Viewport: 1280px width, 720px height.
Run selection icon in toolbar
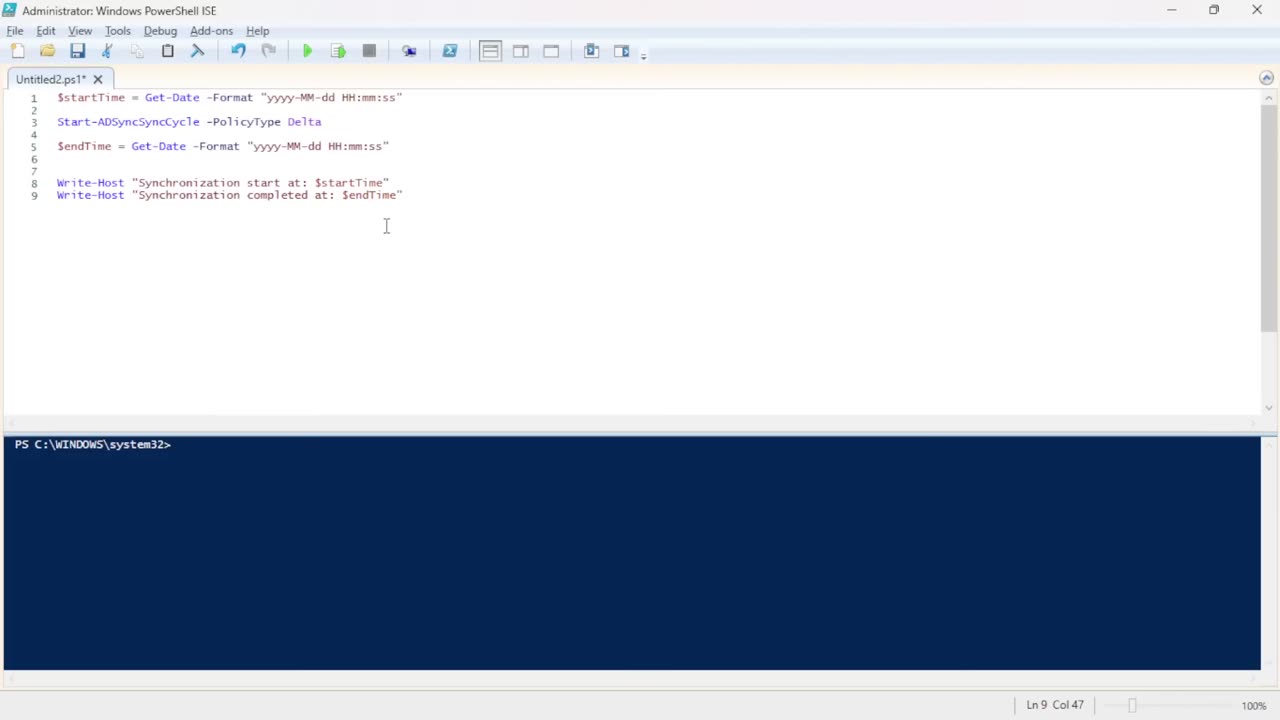click(x=338, y=51)
